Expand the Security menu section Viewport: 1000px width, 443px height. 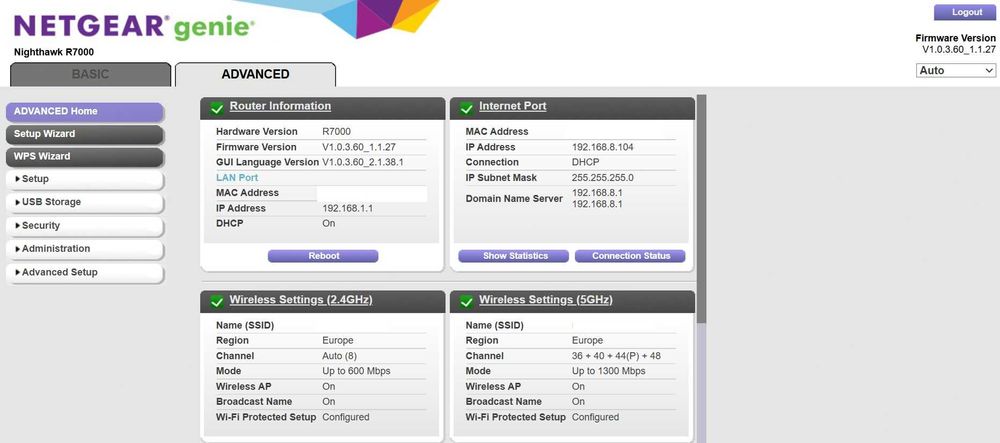pyautogui.click(x=85, y=226)
